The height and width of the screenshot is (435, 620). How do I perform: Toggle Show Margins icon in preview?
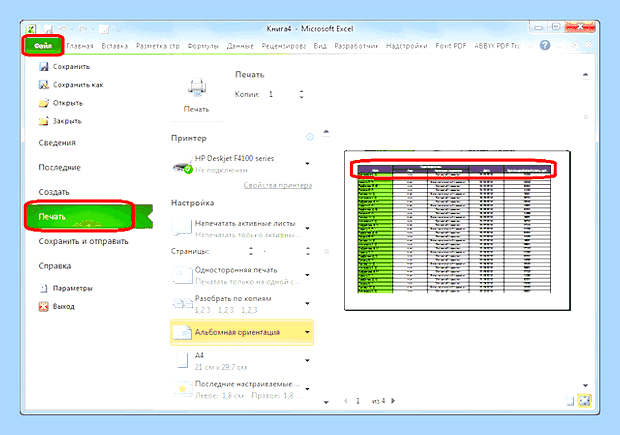click(x=570, y=401)
